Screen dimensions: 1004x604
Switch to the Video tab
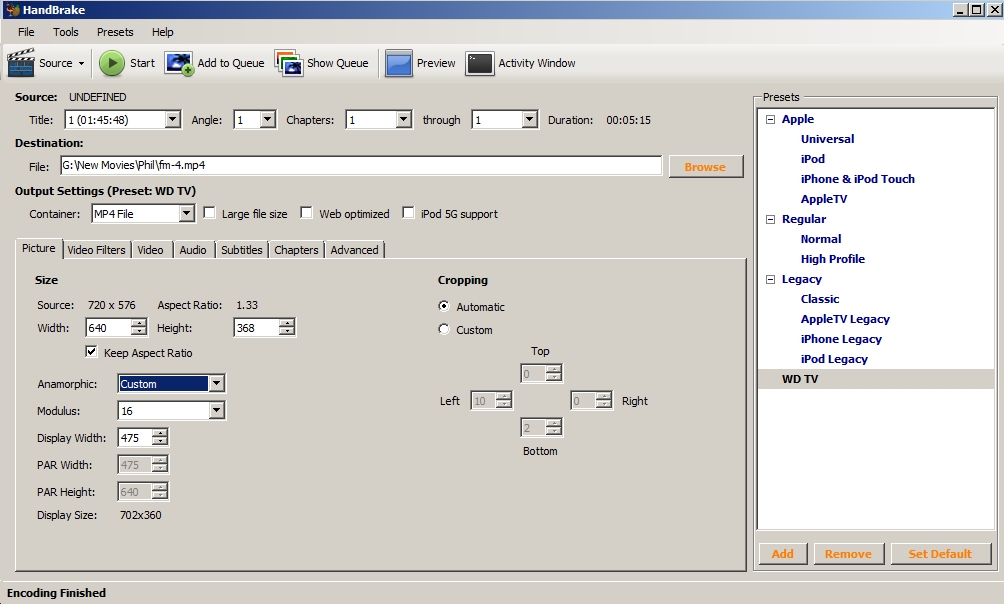click(x=150, y=250)
